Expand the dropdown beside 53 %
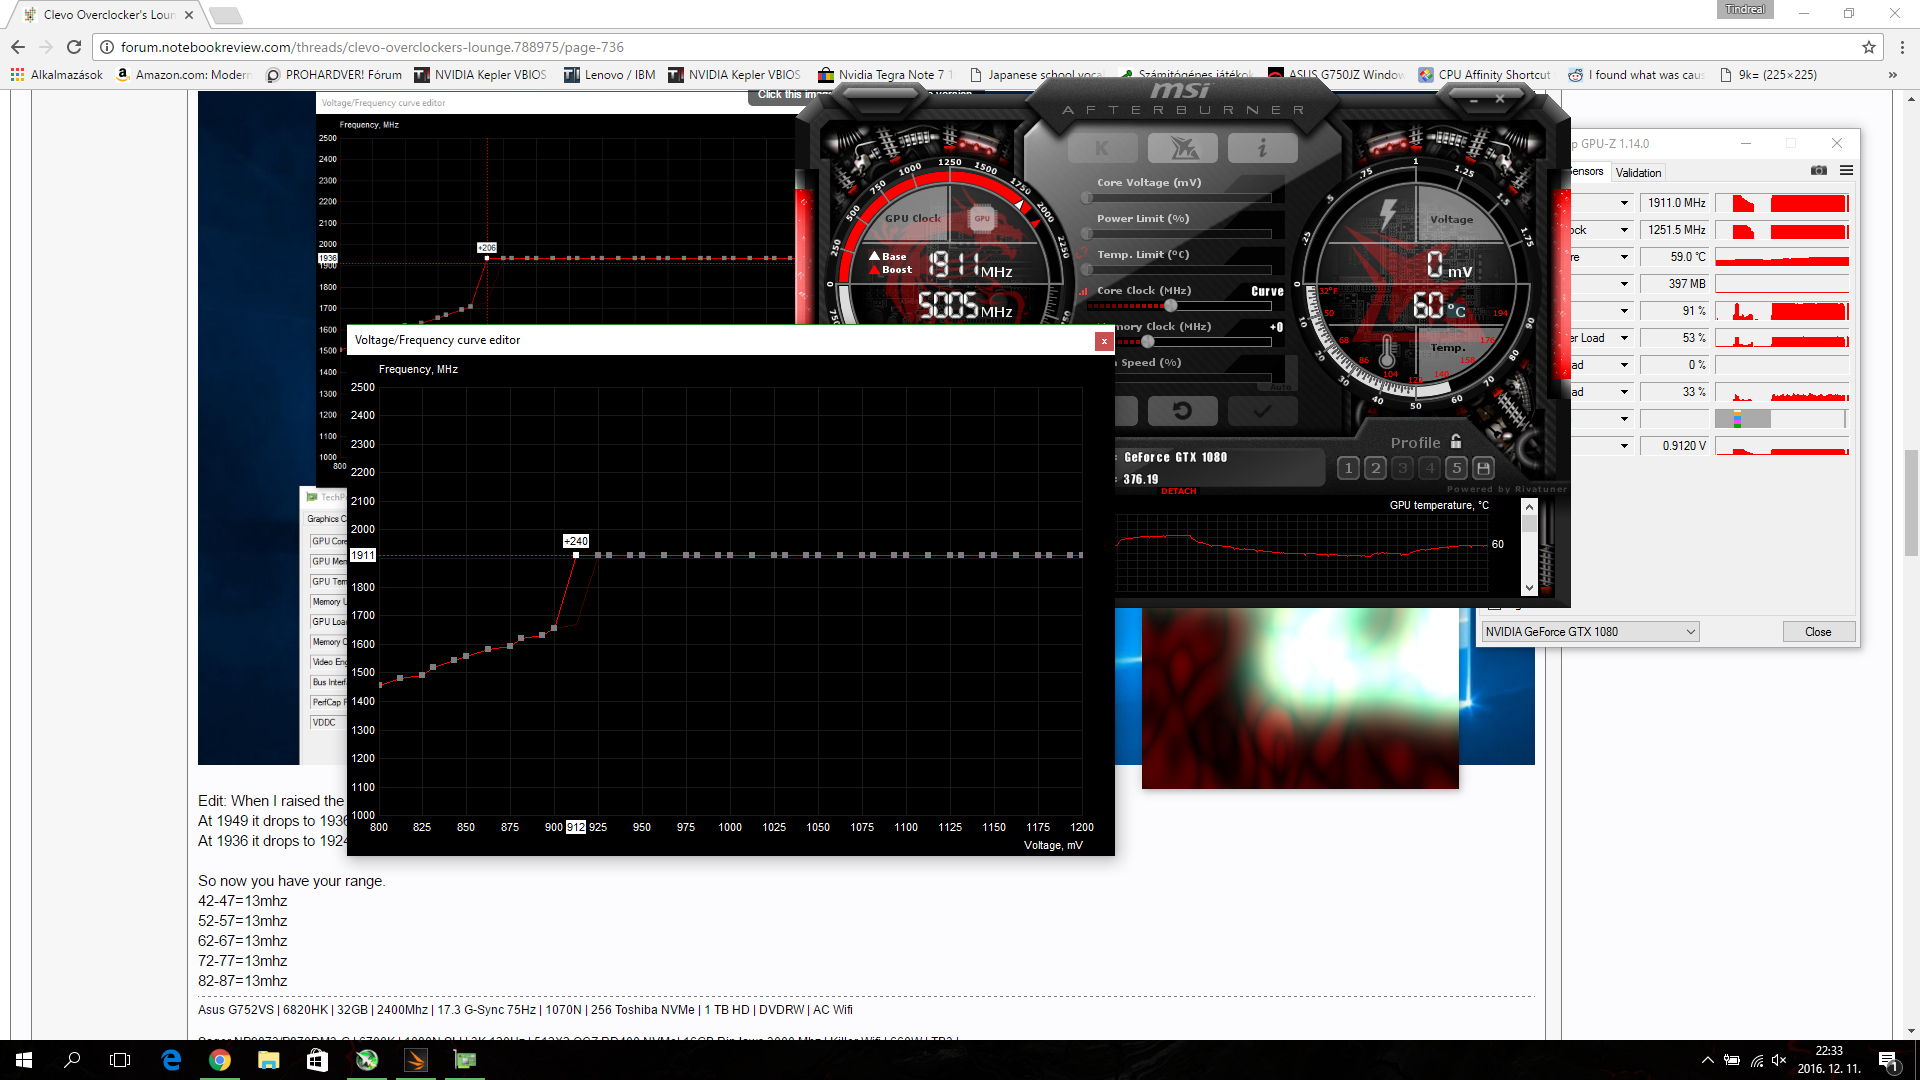Screen dimensions: 1920x1080 [1624, 338]
